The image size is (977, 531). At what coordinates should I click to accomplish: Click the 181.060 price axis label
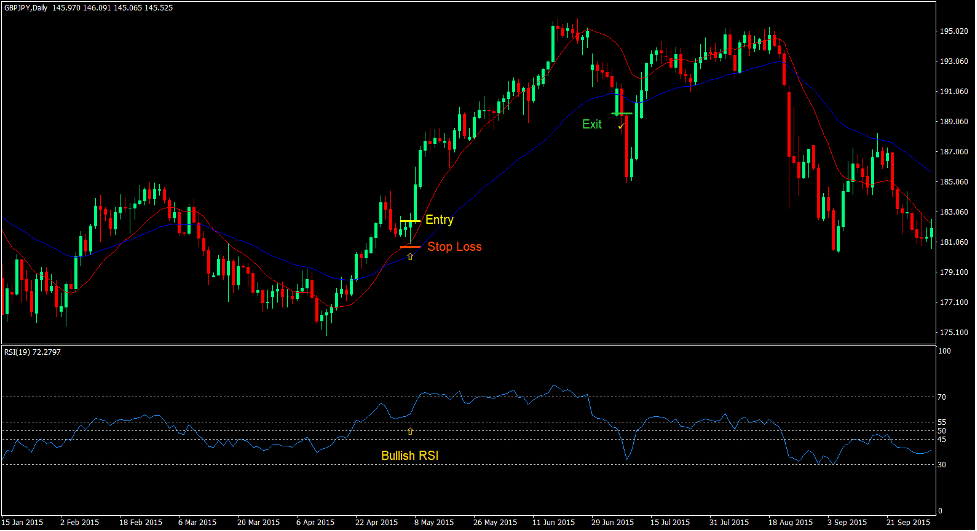click(954, 242)
